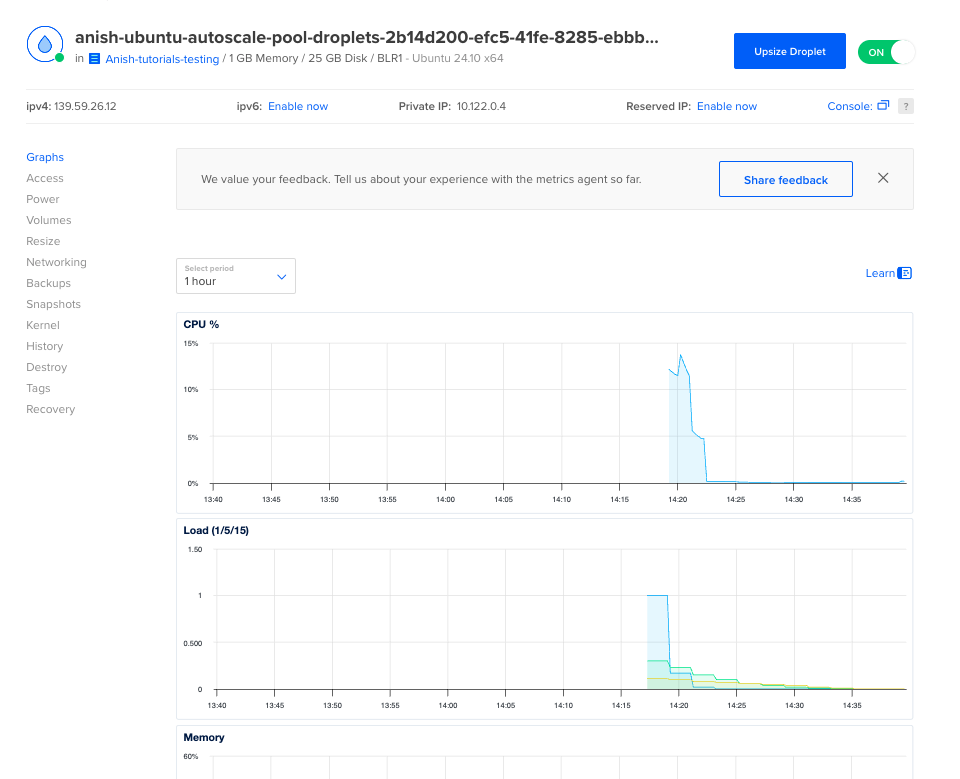Open the Console window icon
The width and height of the screenshot is (960, 779).
click(883, 106)
